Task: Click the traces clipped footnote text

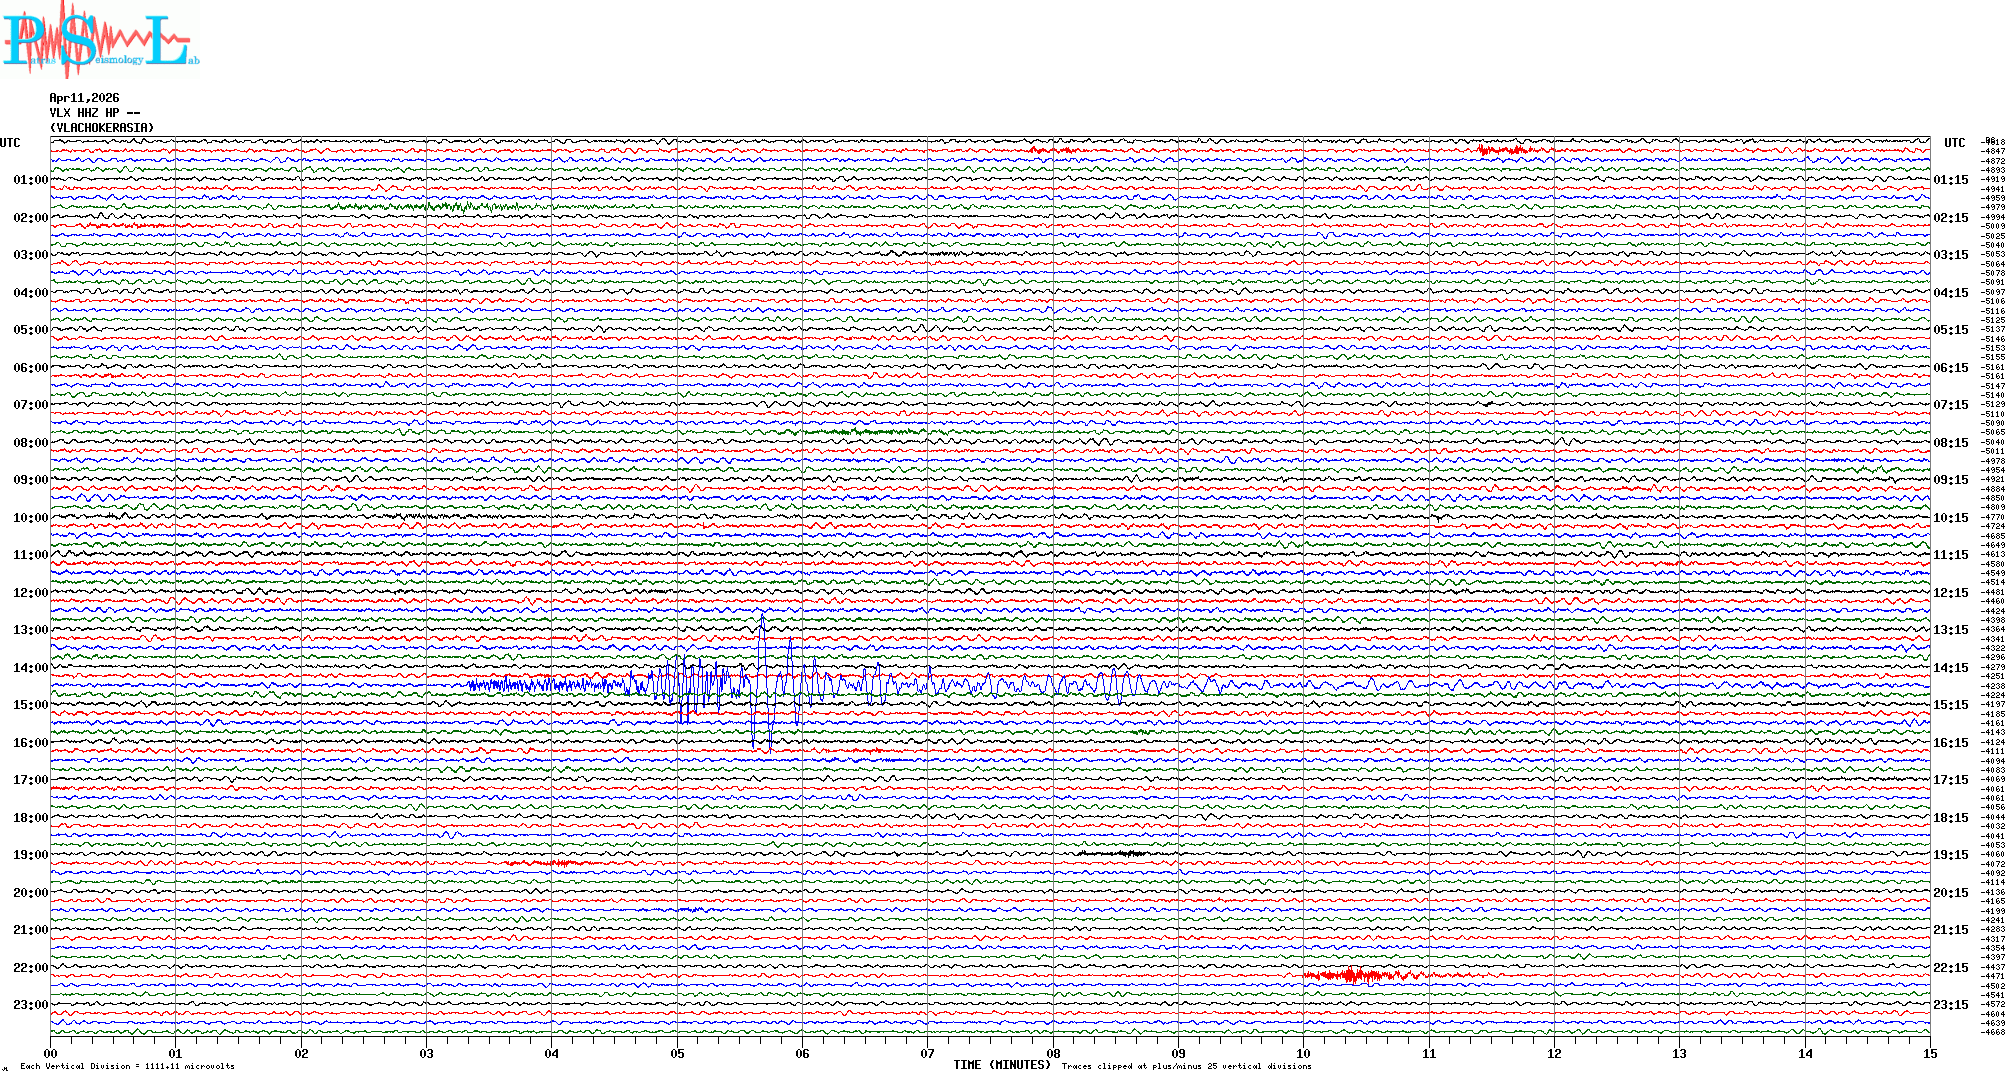Action: pos(1186,1066)
